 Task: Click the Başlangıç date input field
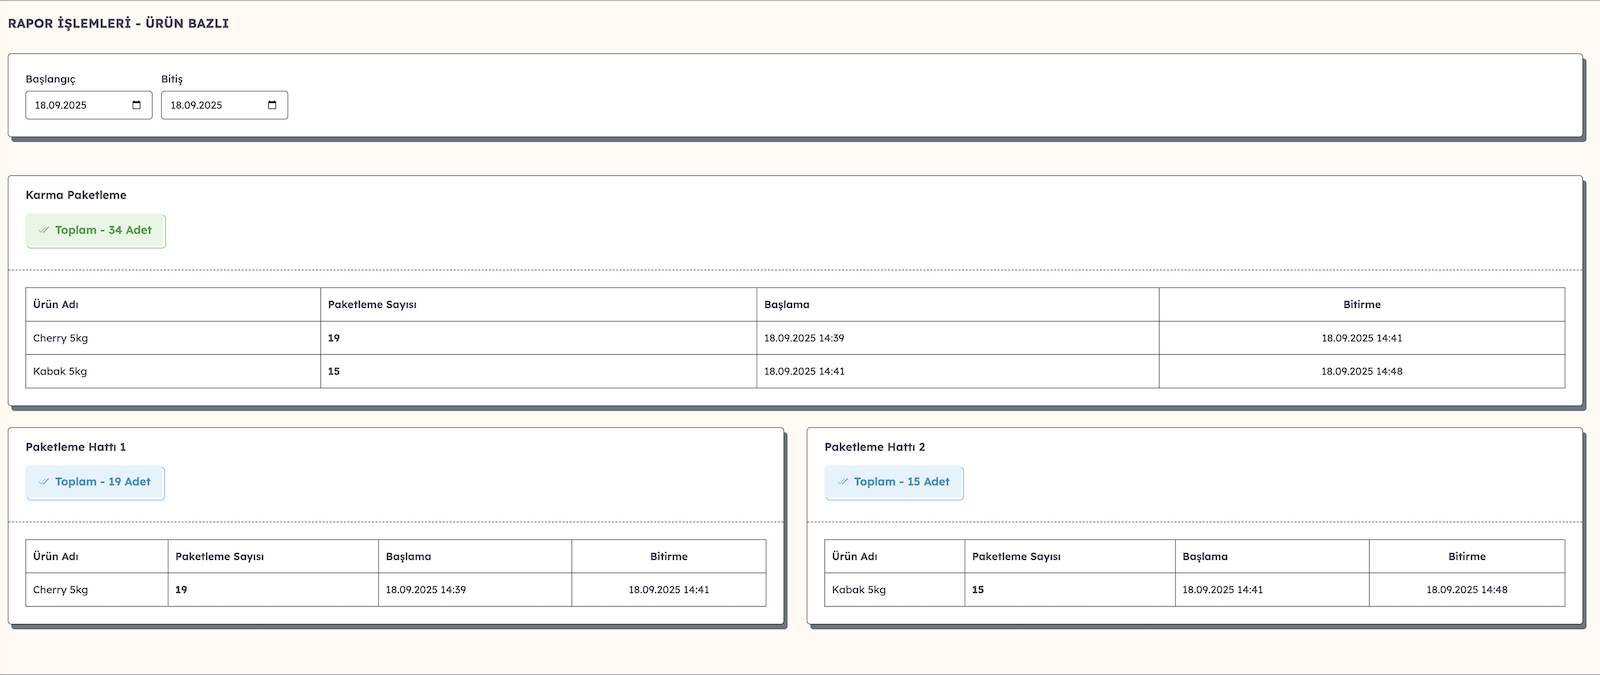tap(75, 105)
